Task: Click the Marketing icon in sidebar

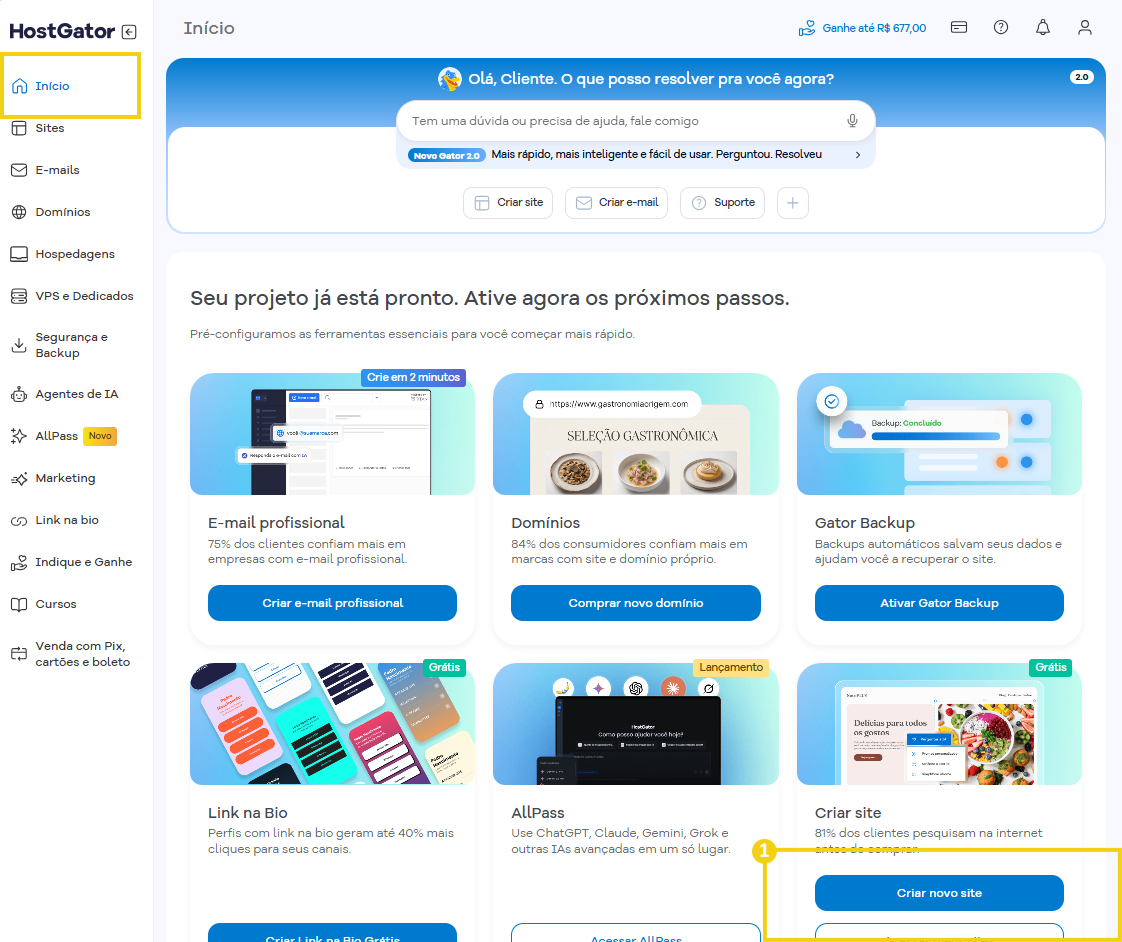Action: coord(19,479)
